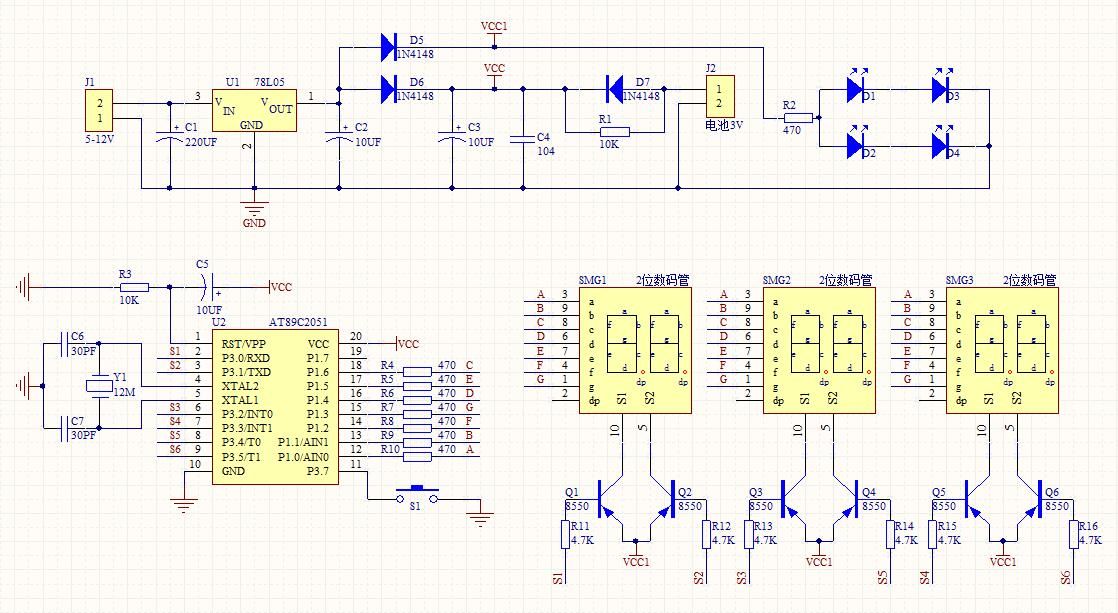Select the LED labeled D4
Viewport: 1118px width, 613px height.
coord(940,146)
